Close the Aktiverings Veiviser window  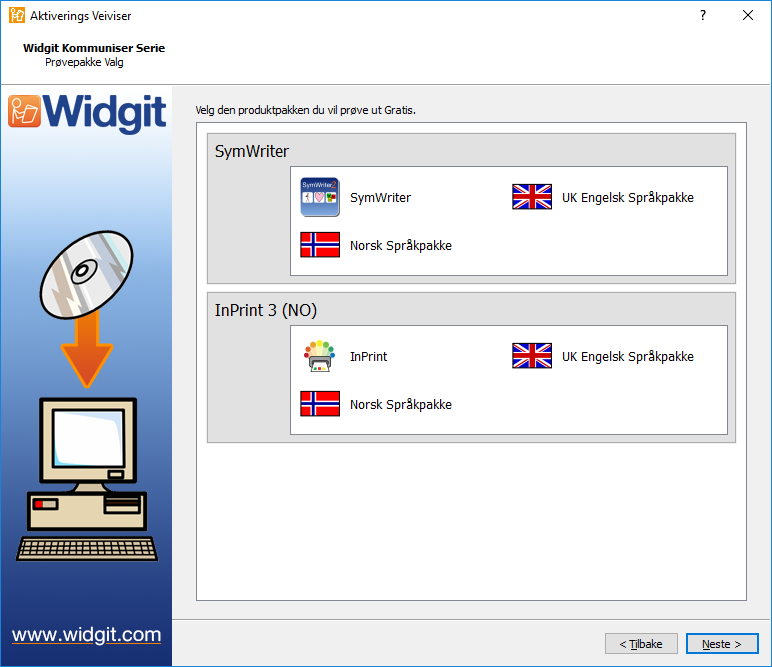click(x=748, y=15)
